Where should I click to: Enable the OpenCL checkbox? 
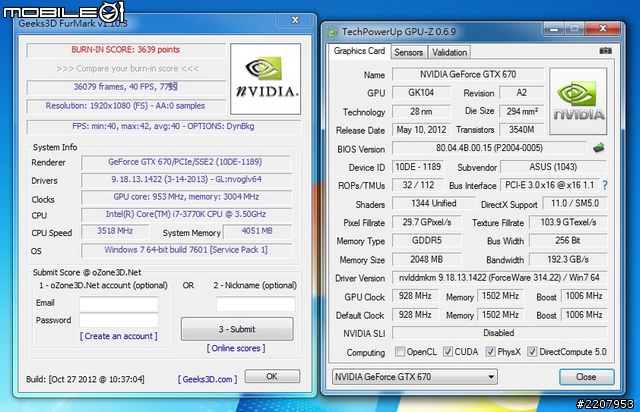[400, 352]
